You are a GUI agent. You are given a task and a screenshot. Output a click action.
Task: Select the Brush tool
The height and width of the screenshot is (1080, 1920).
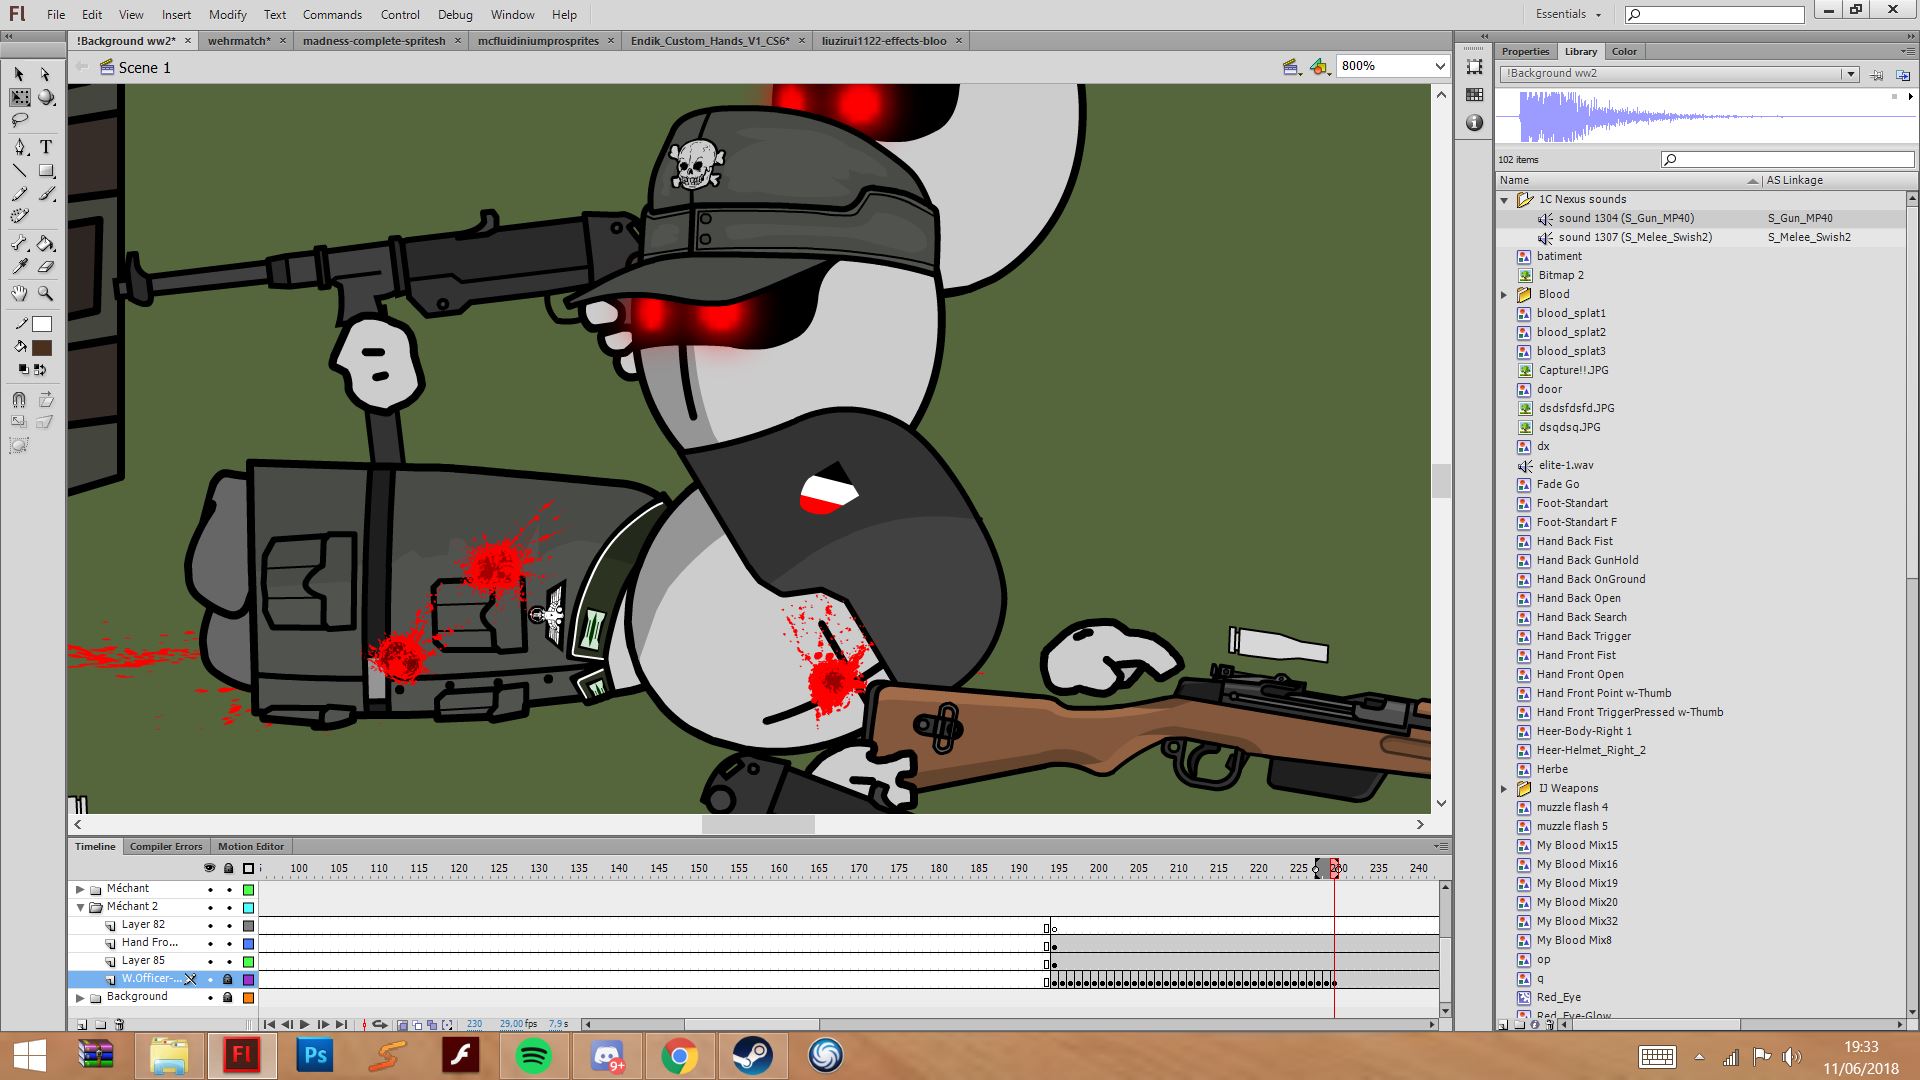[x=45, y=194]
